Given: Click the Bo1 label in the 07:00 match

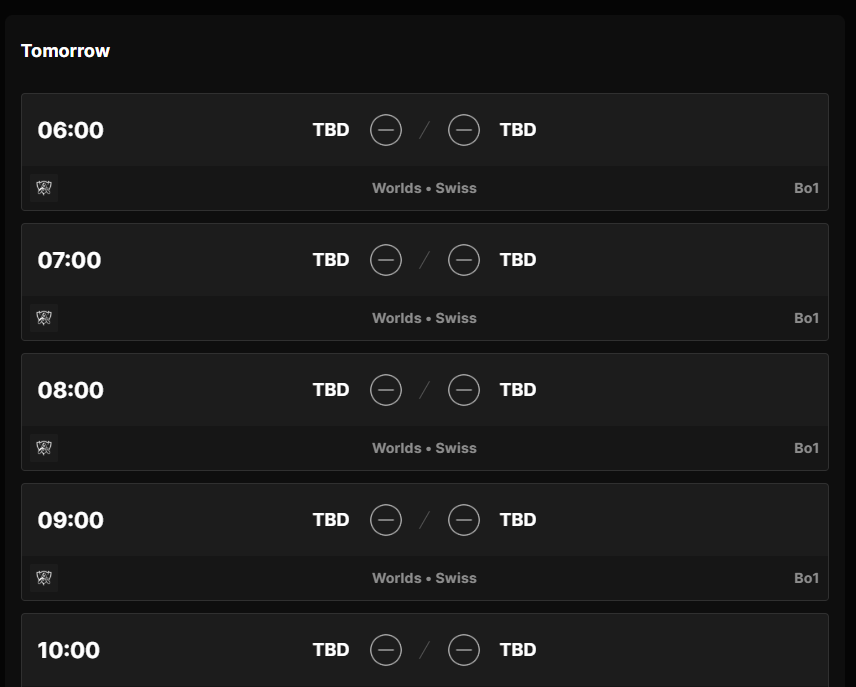Looking at the screenshot, I should point(806,318).
